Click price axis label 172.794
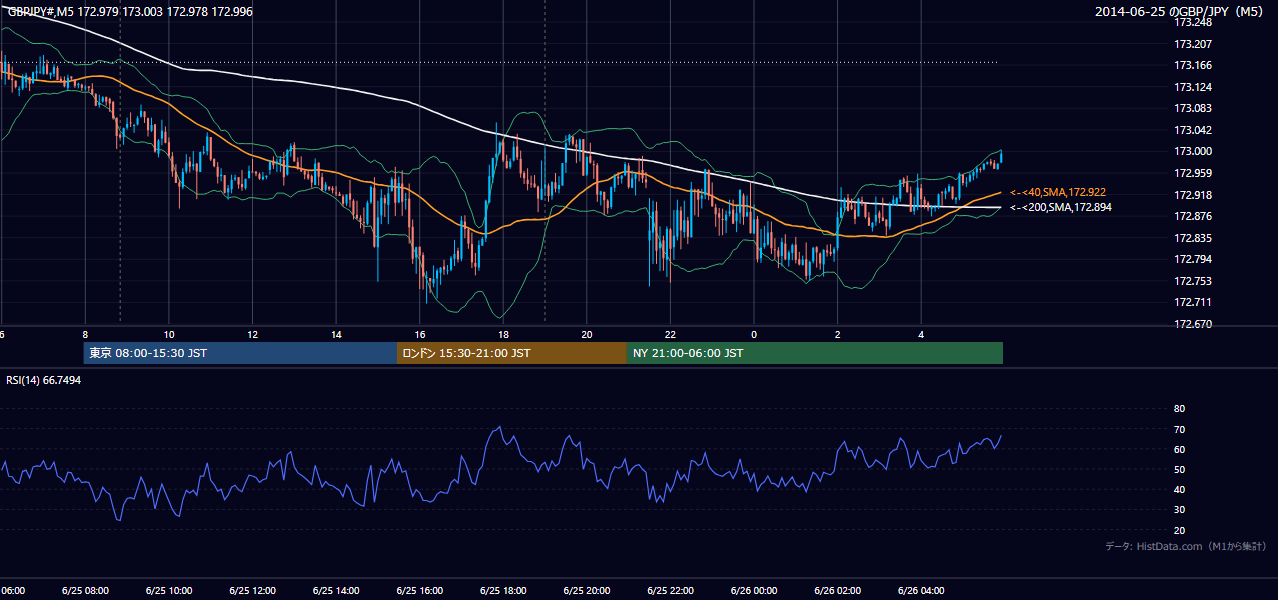 [x=1193, y=260]
